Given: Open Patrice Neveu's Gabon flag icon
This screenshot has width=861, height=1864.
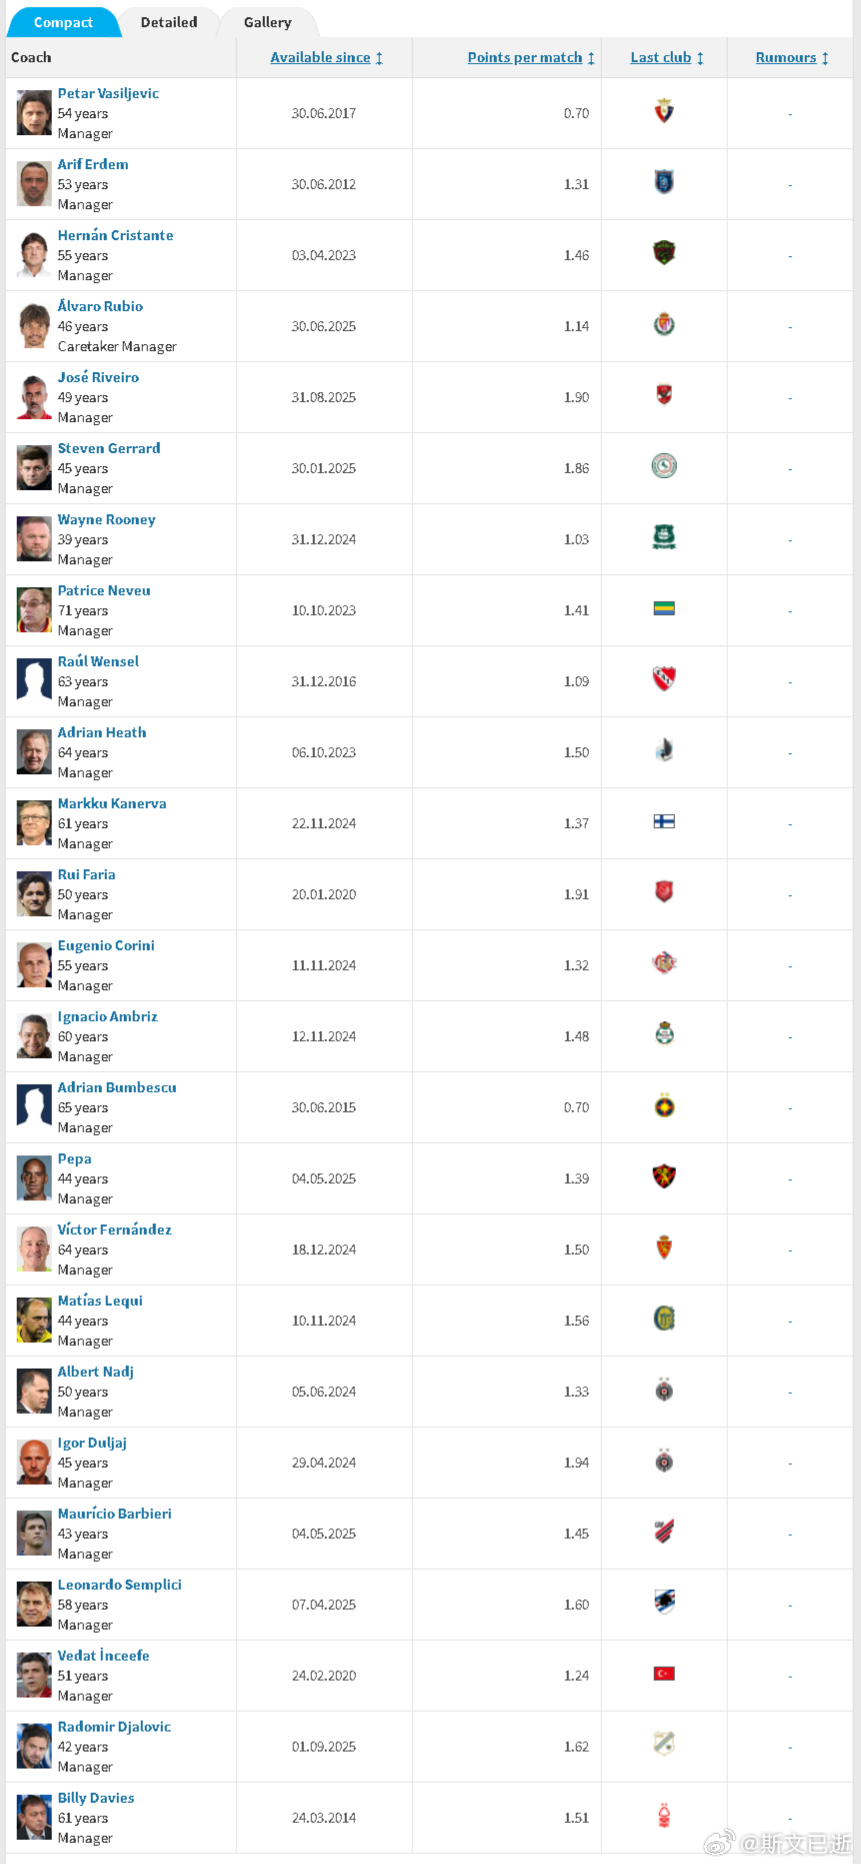Looking at the screenshot, I should [664, 608].
